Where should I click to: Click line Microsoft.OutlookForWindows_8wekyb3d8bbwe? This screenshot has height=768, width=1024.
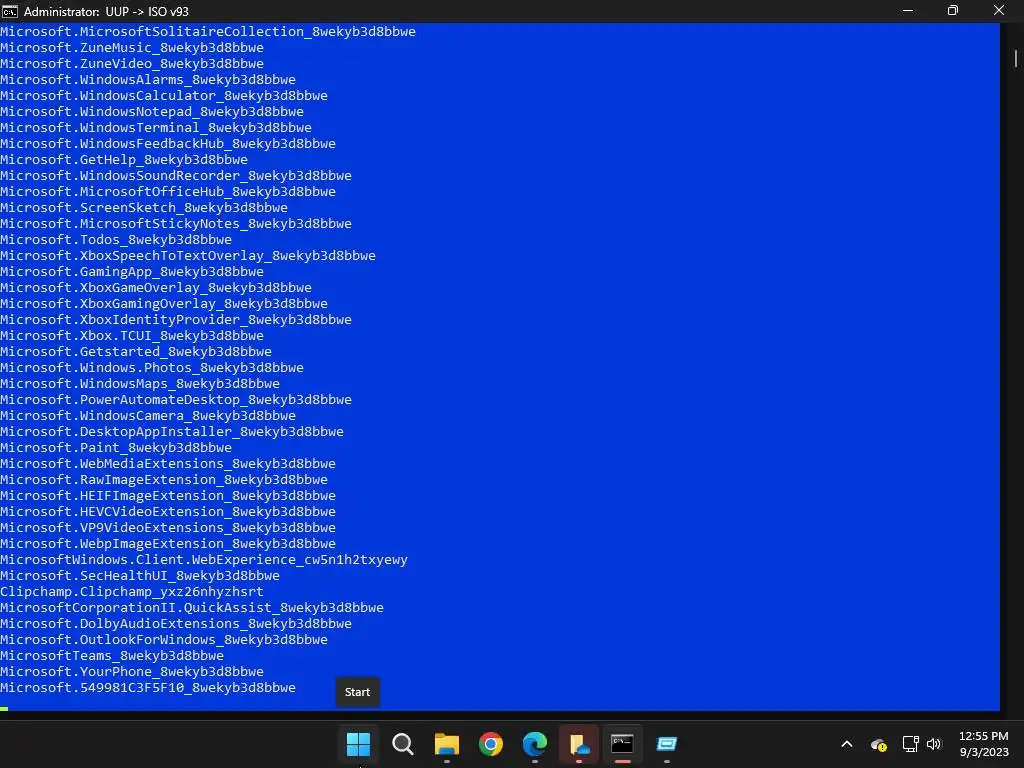164,639
